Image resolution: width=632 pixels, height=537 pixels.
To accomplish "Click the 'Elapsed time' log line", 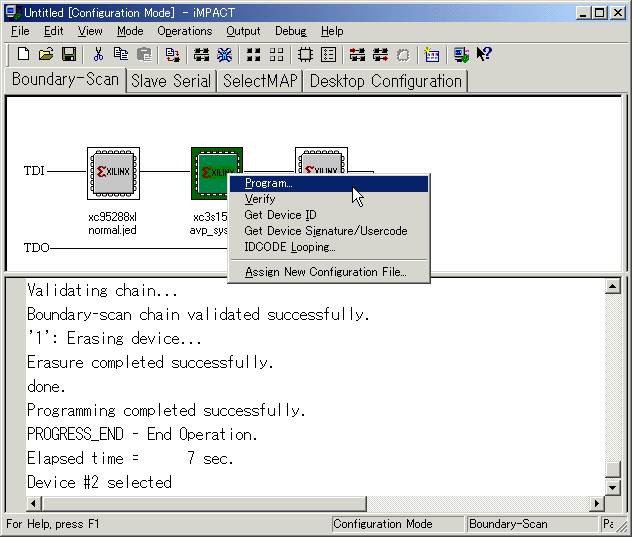I will click(130, 459).
